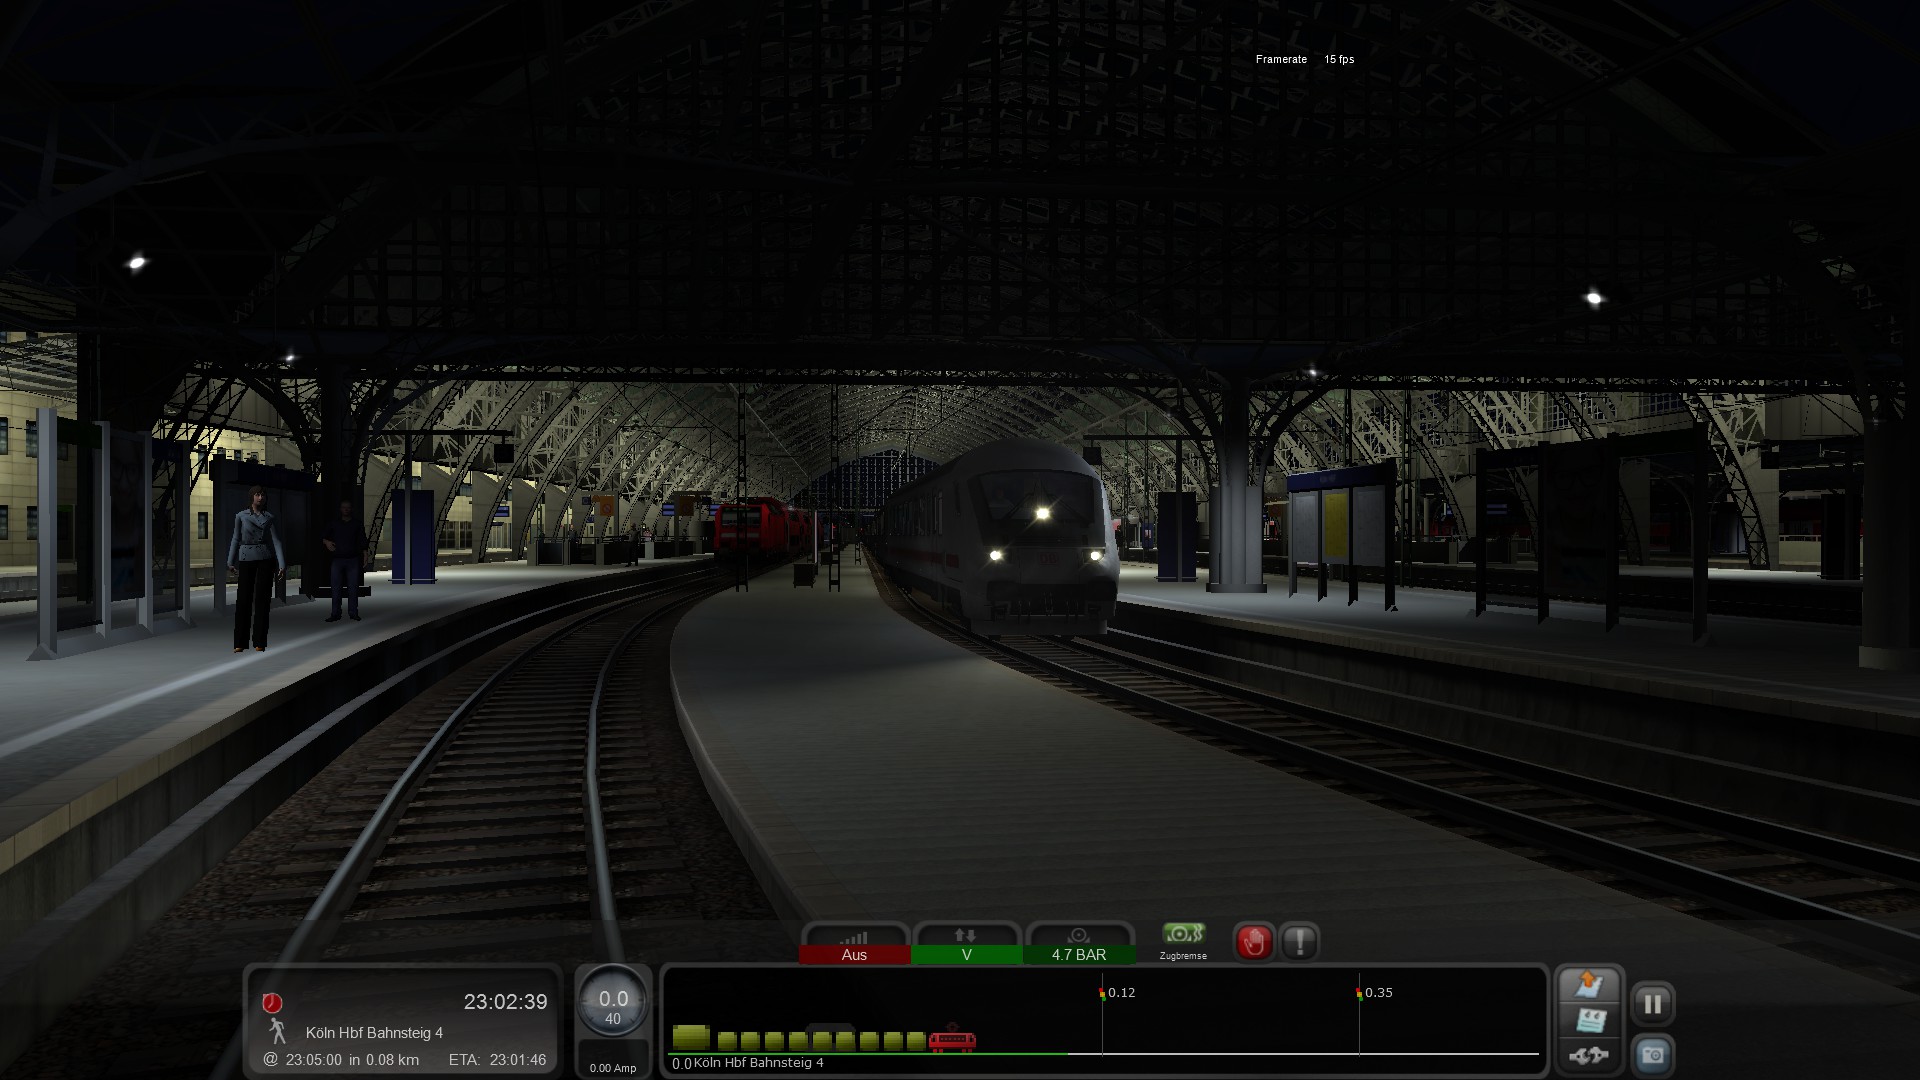1920x1080 pixels.
Task: Click the passenger pickup walking icon
Action: coord(277,1031)
